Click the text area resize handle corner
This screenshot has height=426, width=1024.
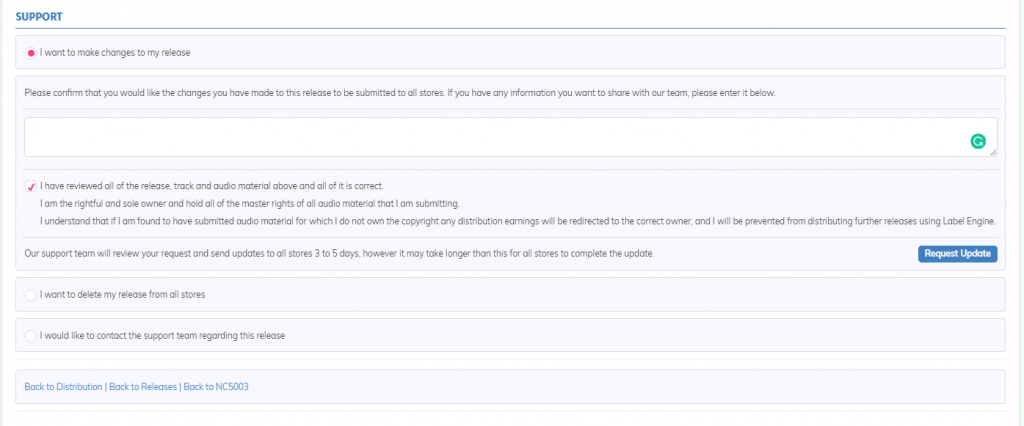[x=993, y=152]
